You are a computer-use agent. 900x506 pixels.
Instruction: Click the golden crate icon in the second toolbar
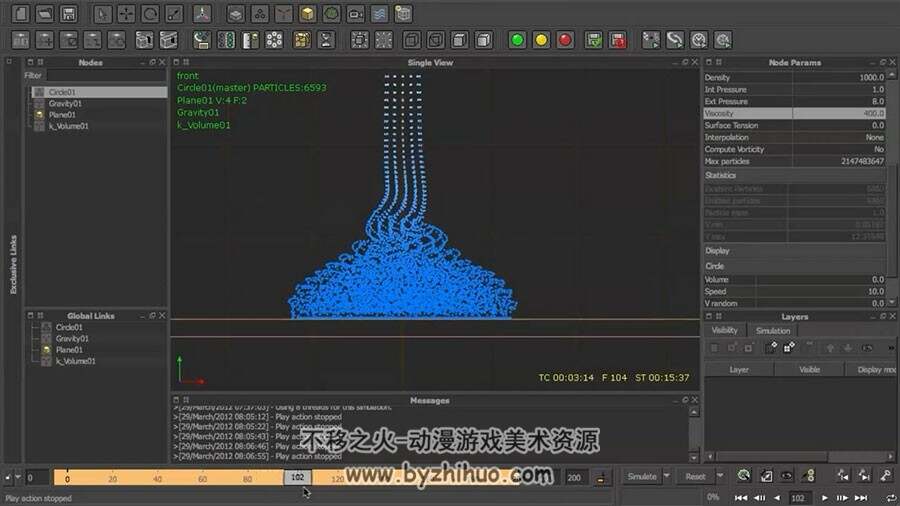302,40
